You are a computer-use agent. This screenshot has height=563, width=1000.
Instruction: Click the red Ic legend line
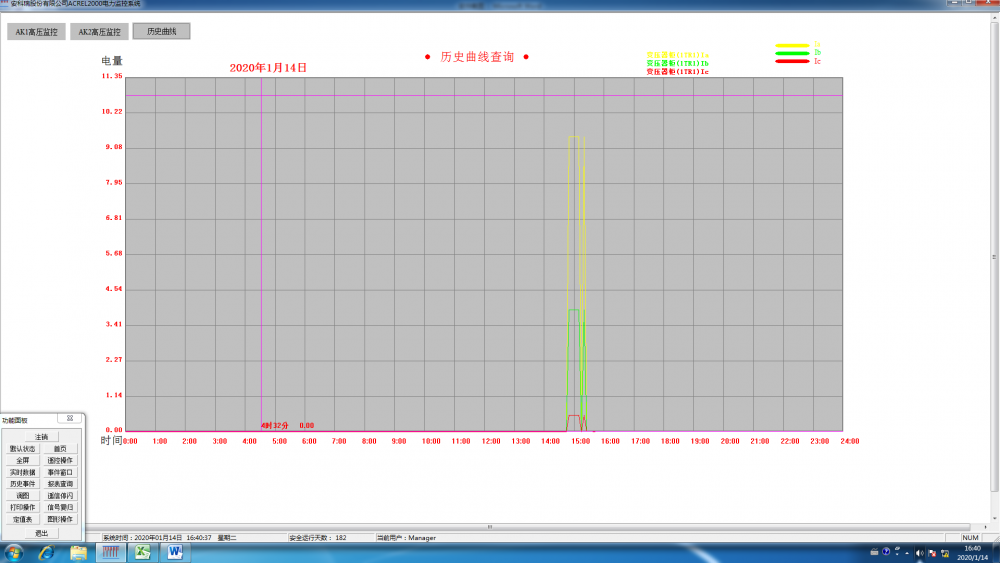coord(792,62)
